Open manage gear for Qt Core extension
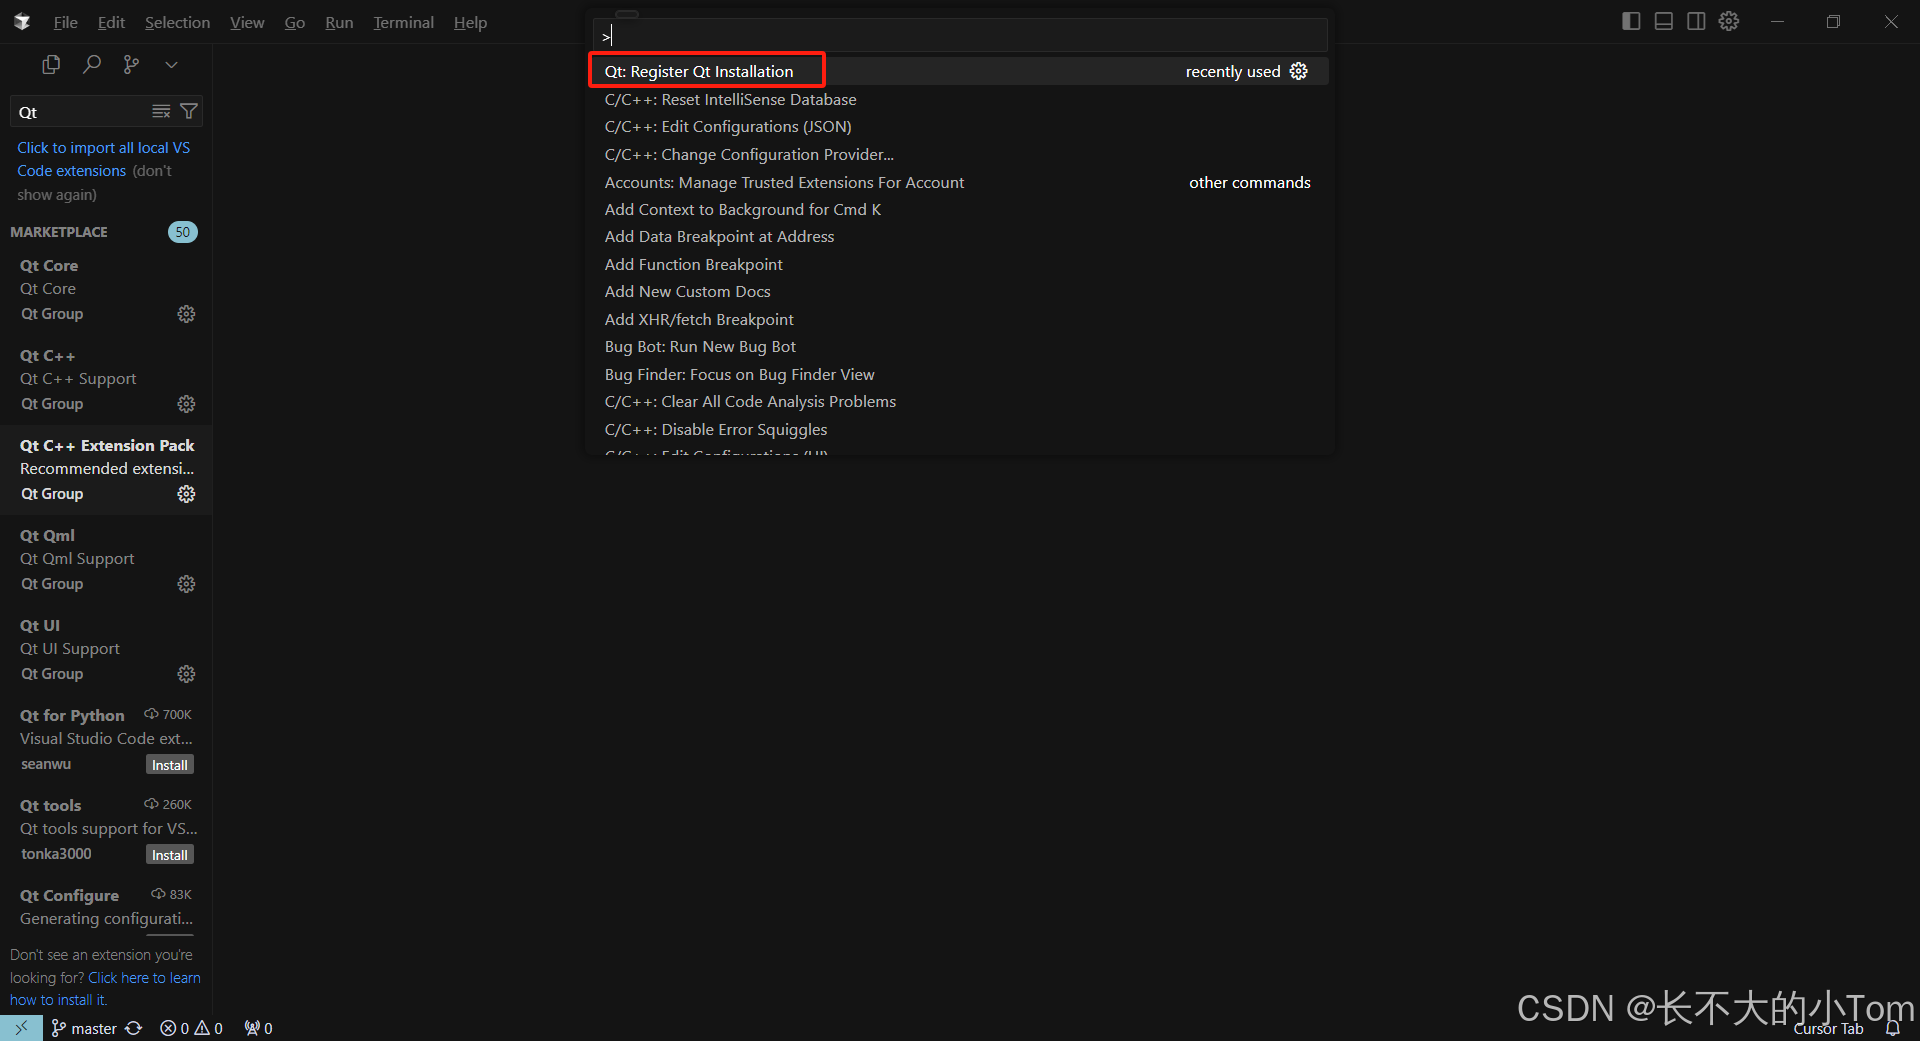Viewport: 1920px width, 1041px height. 186,314
